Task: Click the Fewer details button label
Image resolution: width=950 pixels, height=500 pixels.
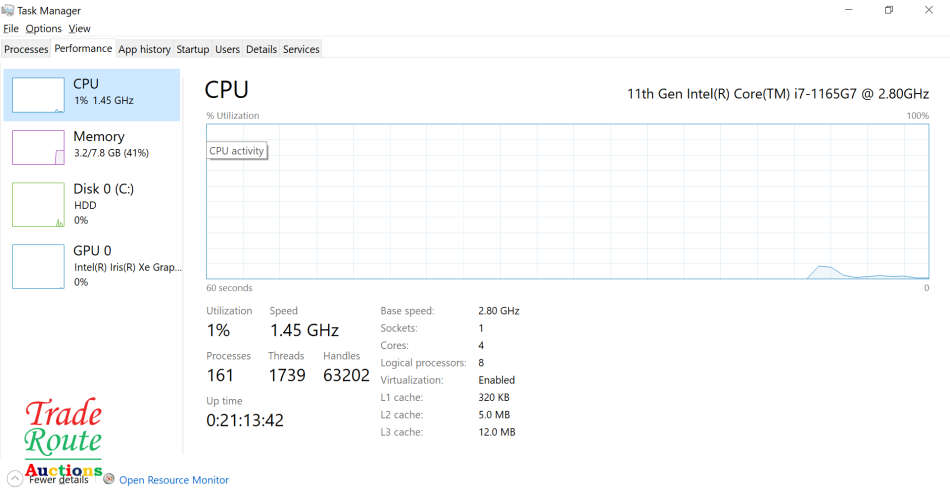Action: (58, 480)
